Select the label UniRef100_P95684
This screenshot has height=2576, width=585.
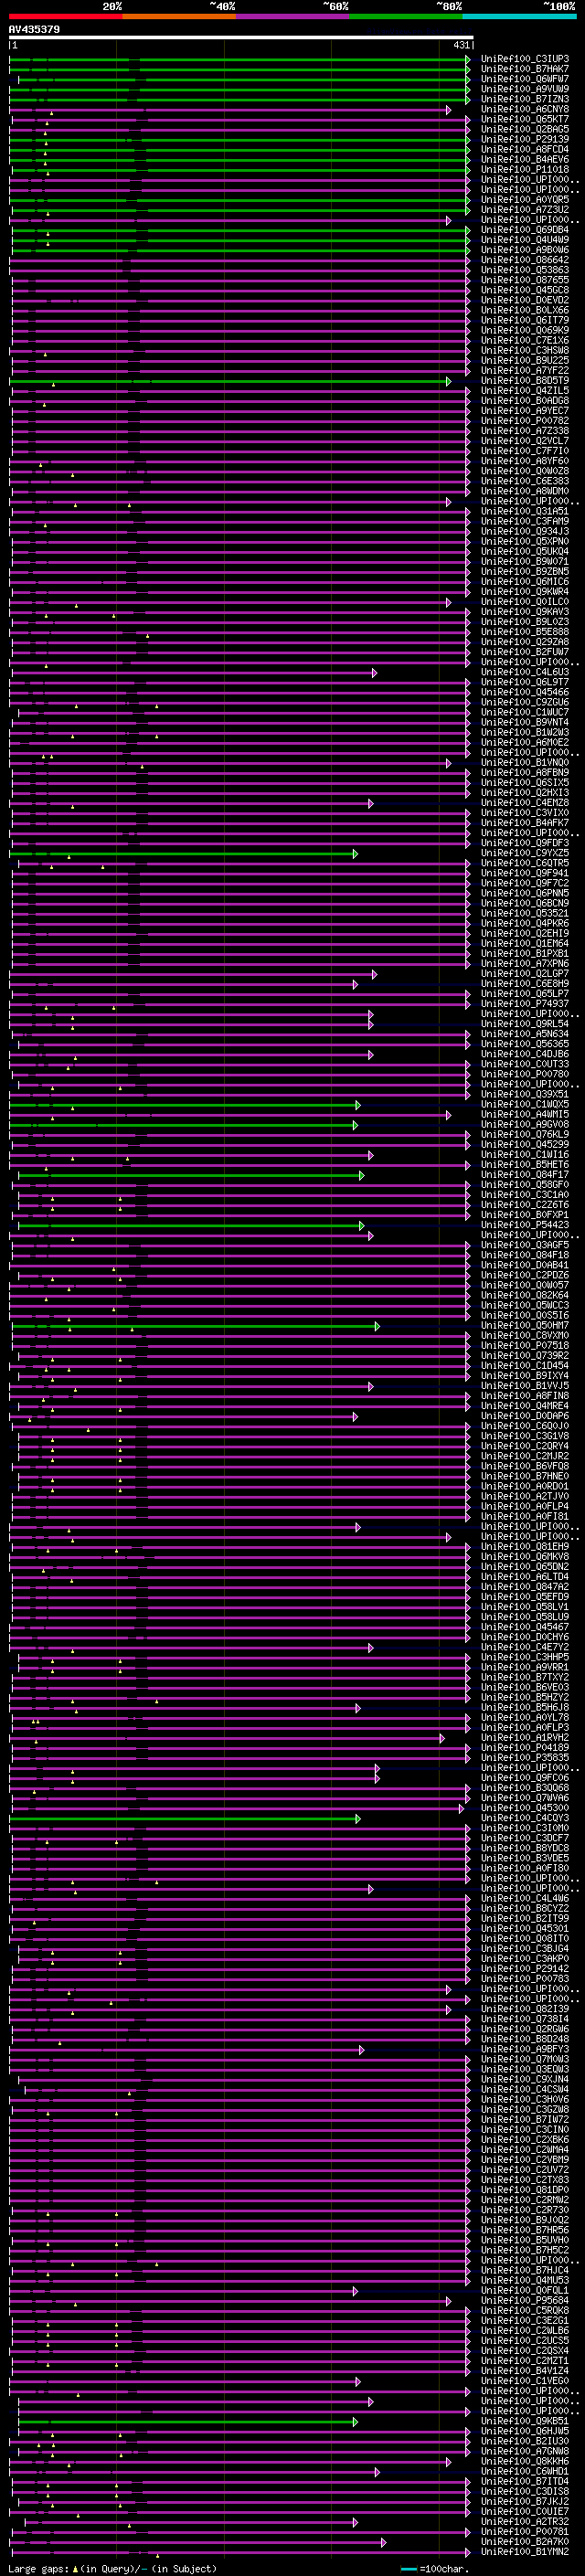[x=524, y=2300]
